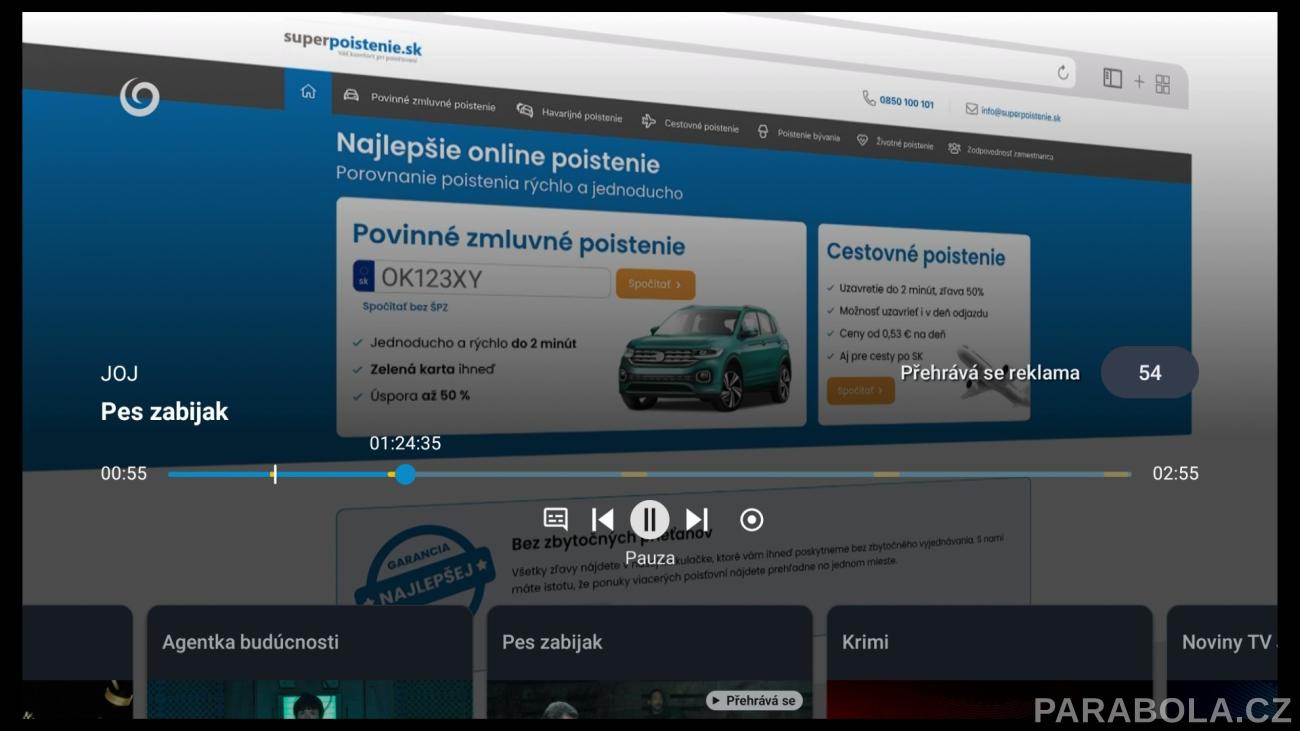Click the 54 ad countdown pill
Image resolution: width=1300 pixels, height=731 pixels.
click(1150, 373)
